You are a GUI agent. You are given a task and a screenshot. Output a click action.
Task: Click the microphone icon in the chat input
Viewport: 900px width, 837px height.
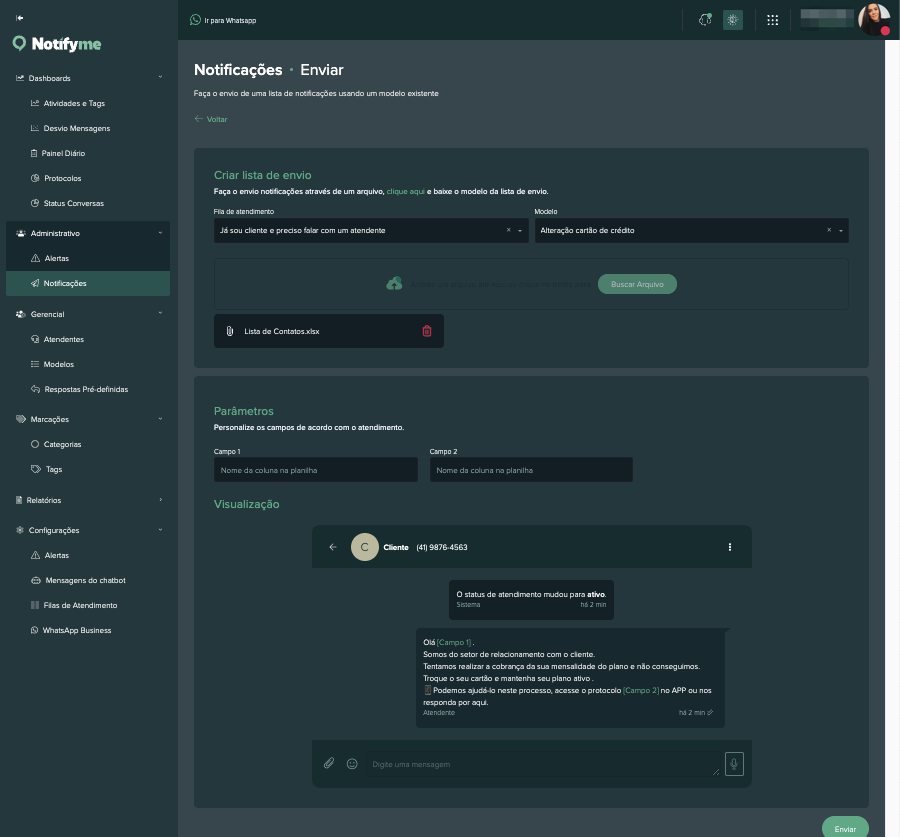[734, 763]
